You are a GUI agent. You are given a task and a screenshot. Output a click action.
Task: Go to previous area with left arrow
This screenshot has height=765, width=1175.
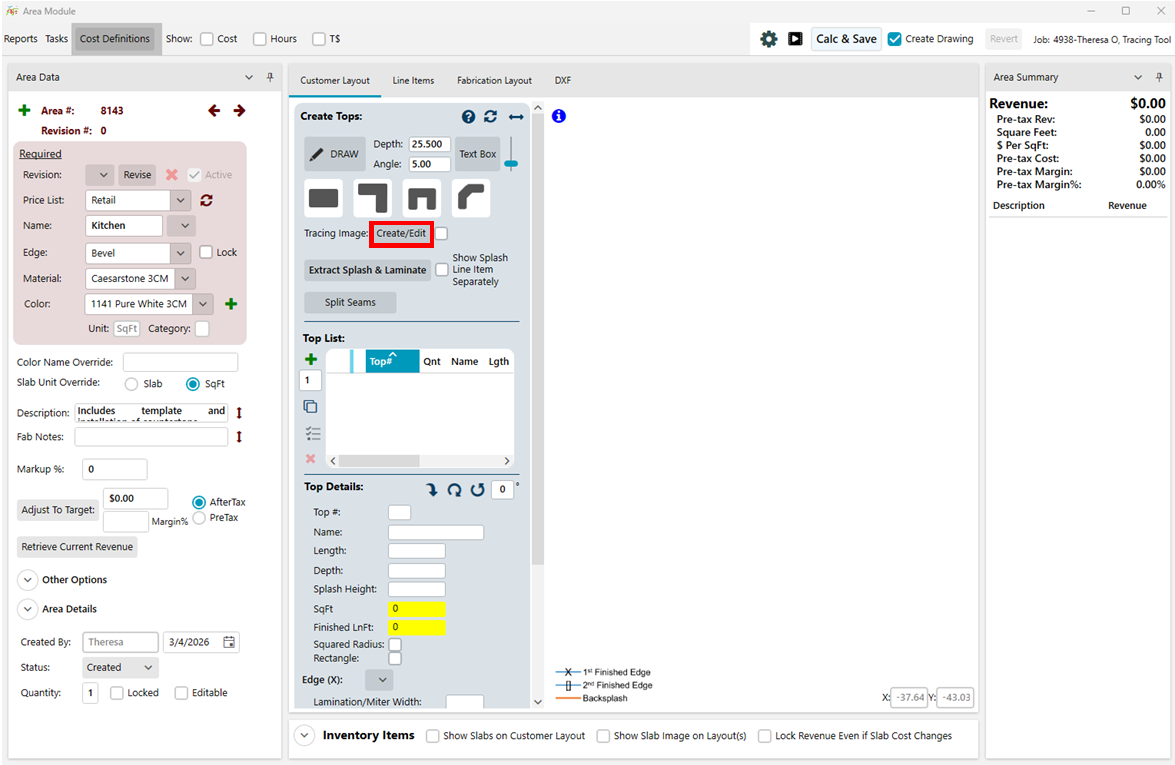214,111
